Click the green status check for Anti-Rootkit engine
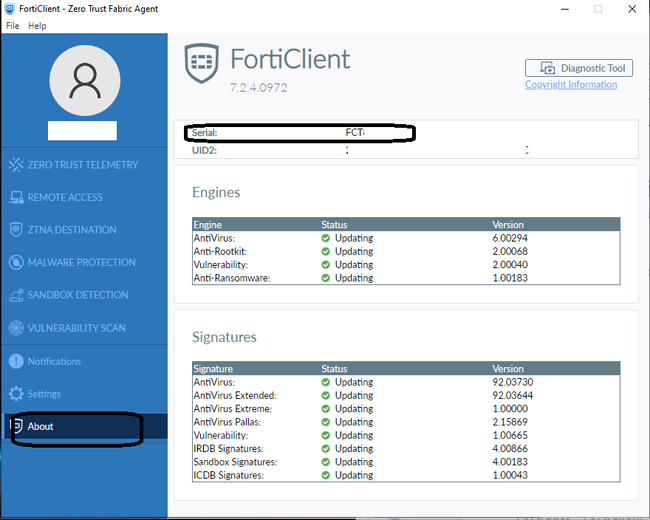 [325, 251]
